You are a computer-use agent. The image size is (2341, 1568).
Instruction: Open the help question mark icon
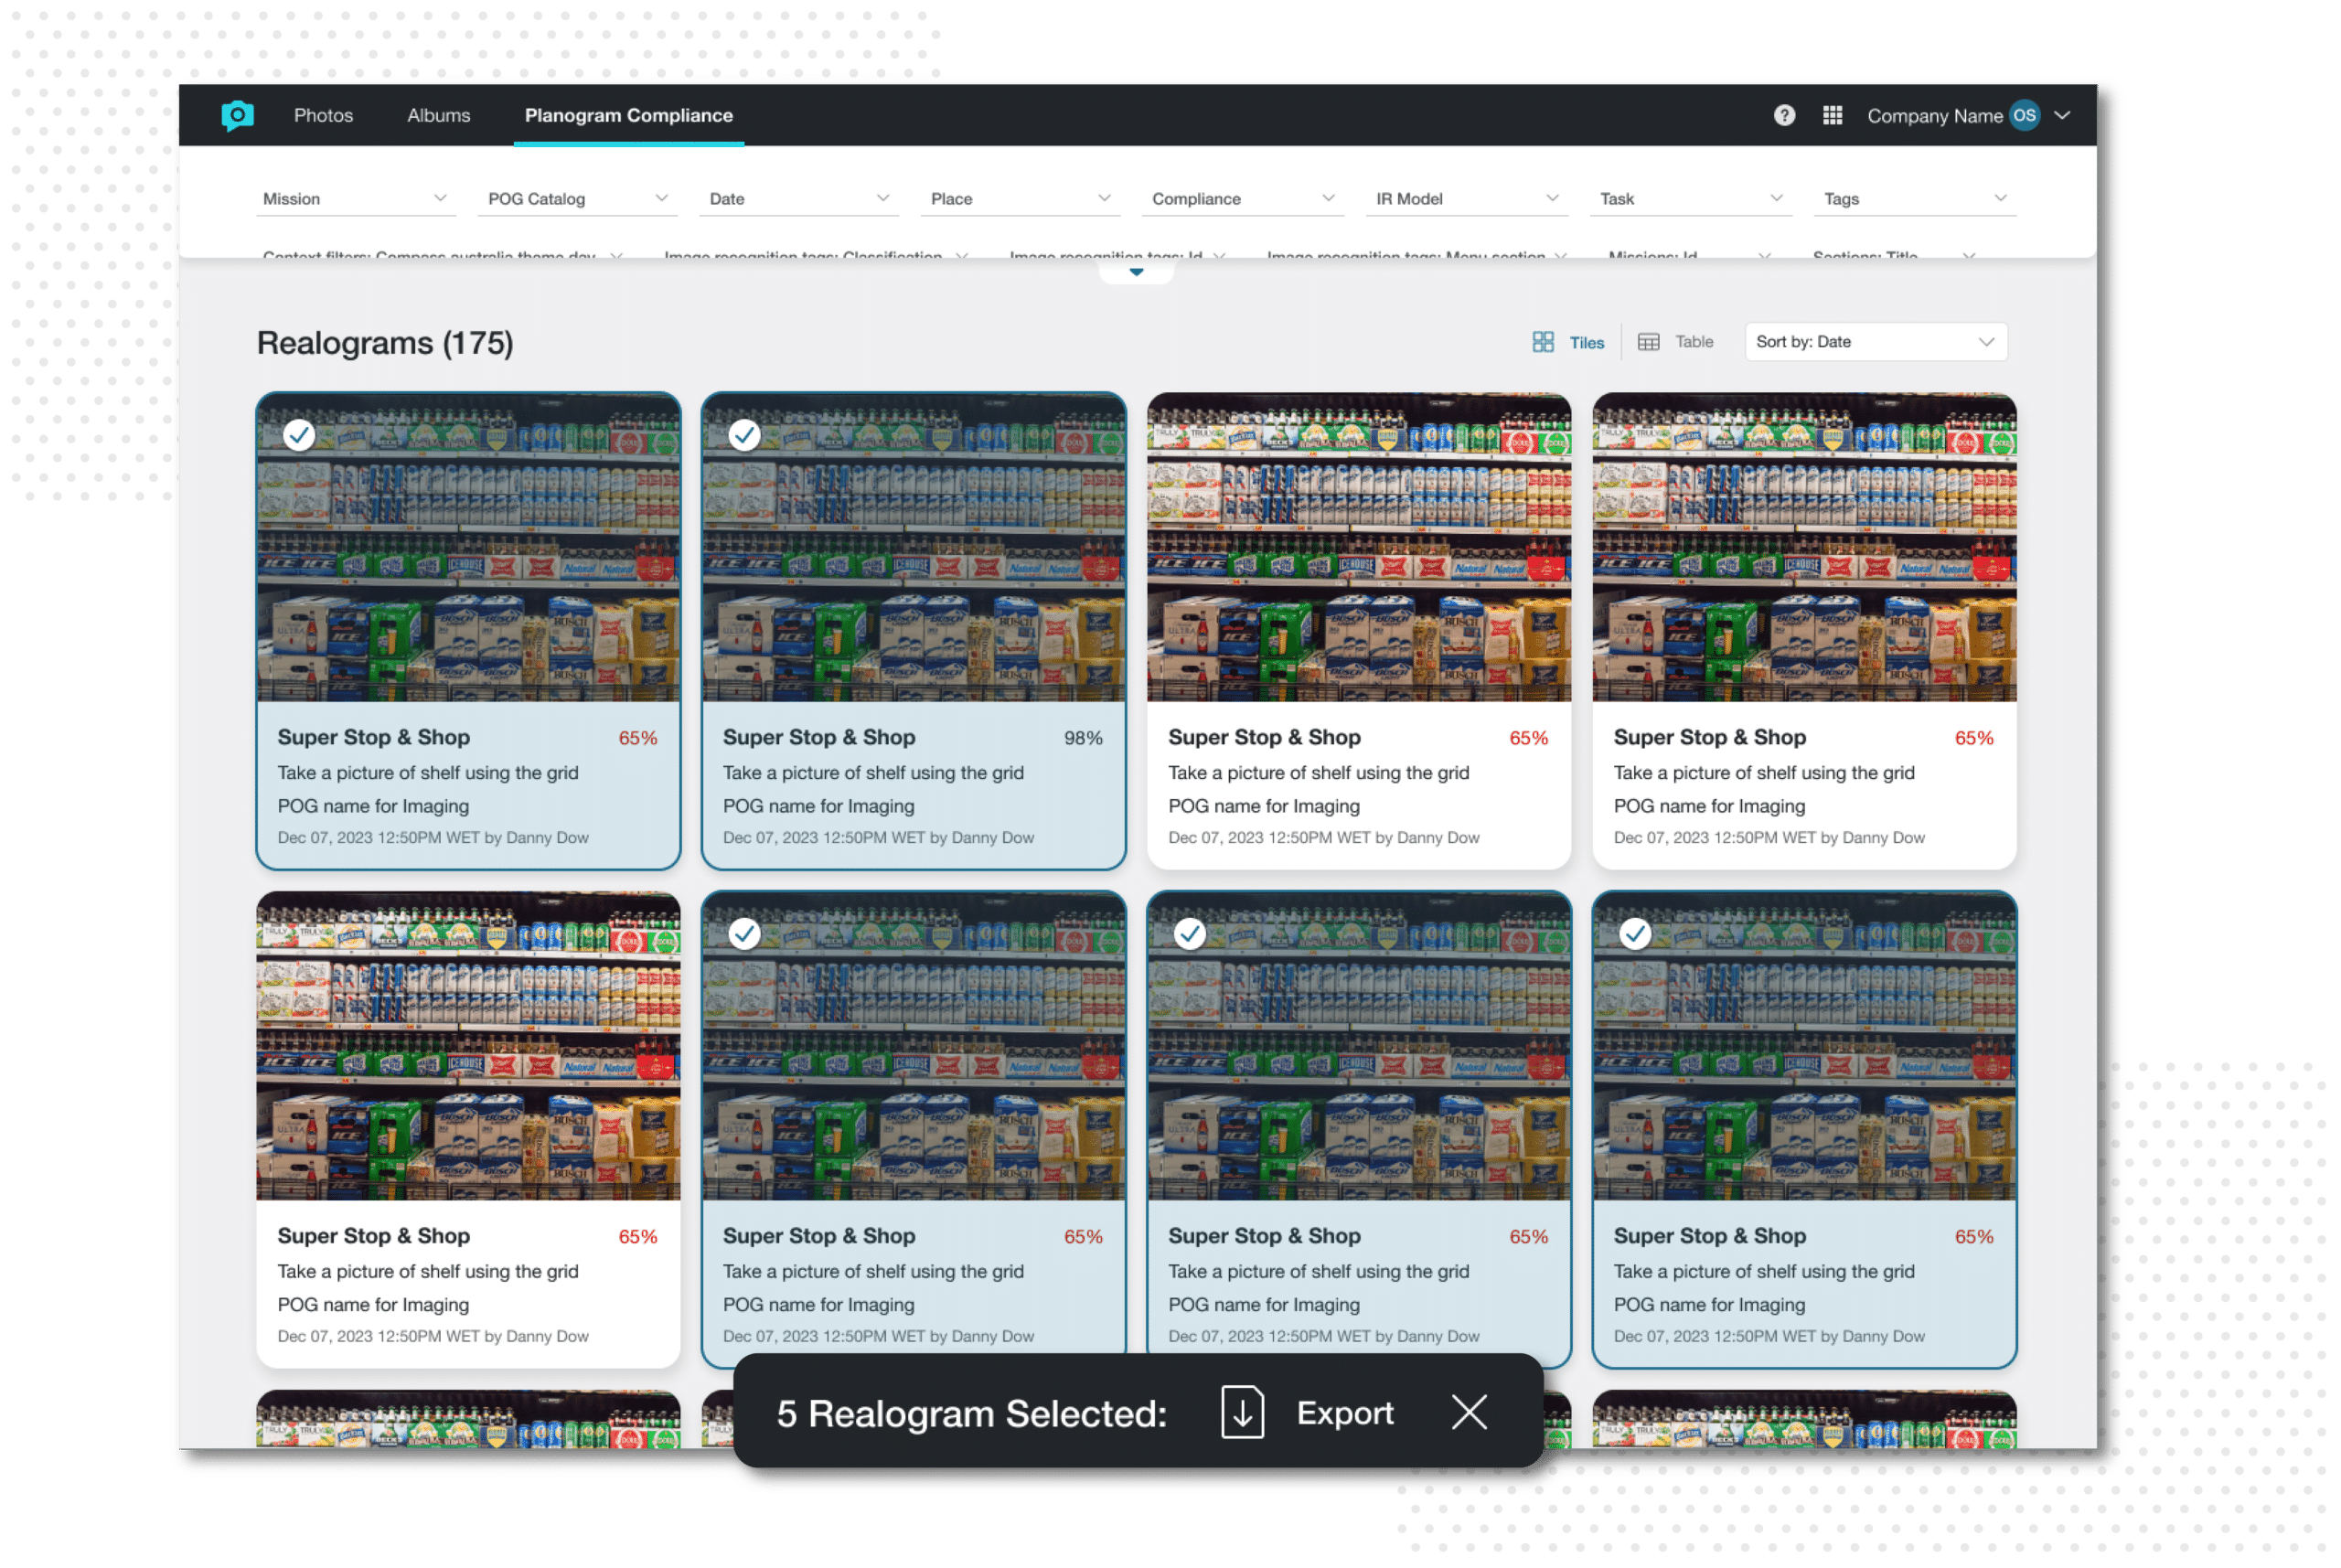point(1784,116)
